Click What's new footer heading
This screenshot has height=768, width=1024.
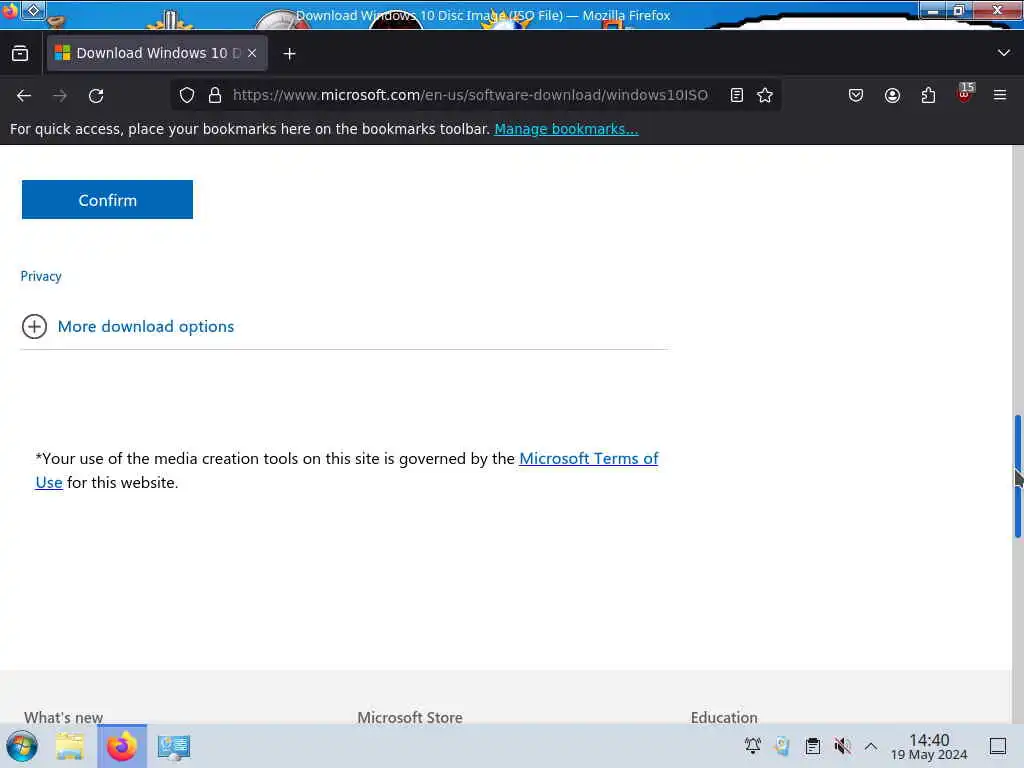point(63,717)
